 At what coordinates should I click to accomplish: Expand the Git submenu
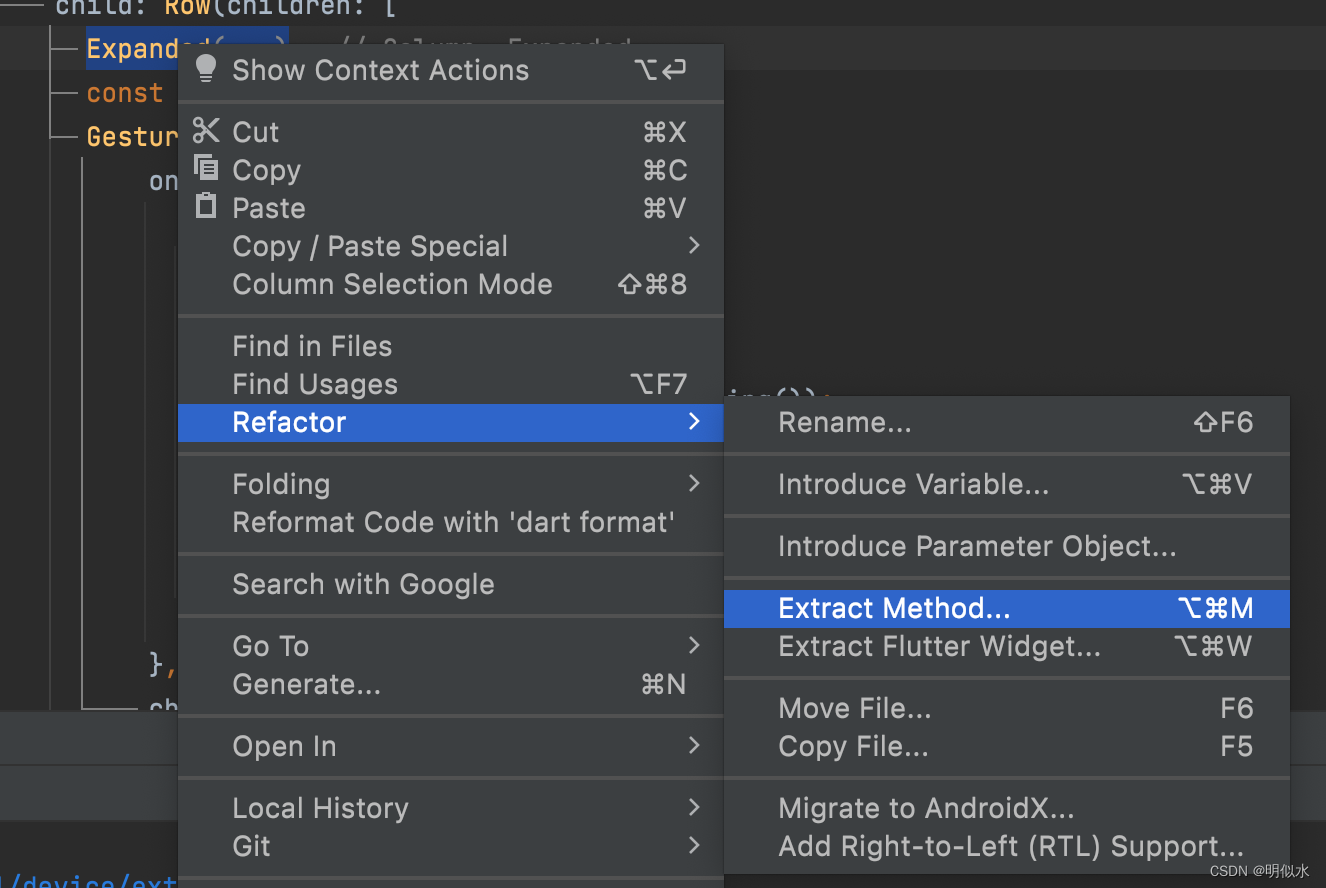[450, 846]
